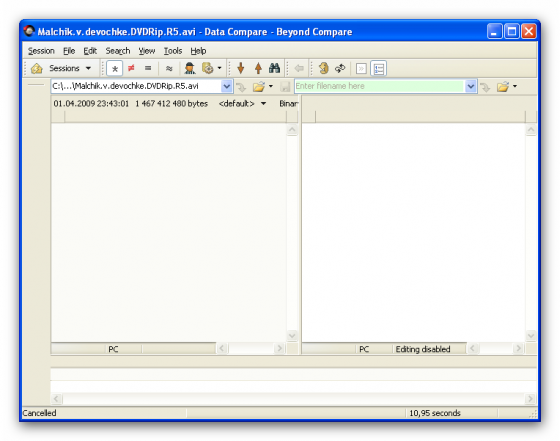560x441 pixels.
Task: Toggle Show Differences not-equal button
Action: 131,68
